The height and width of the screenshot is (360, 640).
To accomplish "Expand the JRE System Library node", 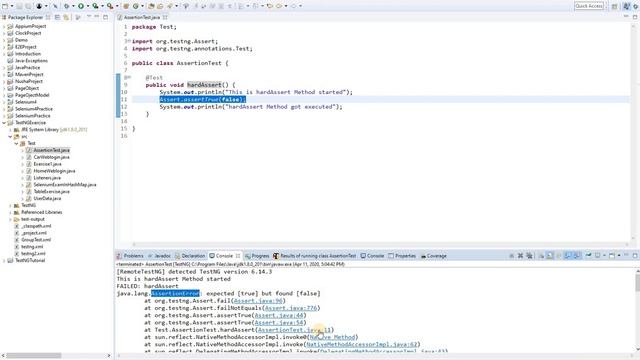I will coord(10,129).
